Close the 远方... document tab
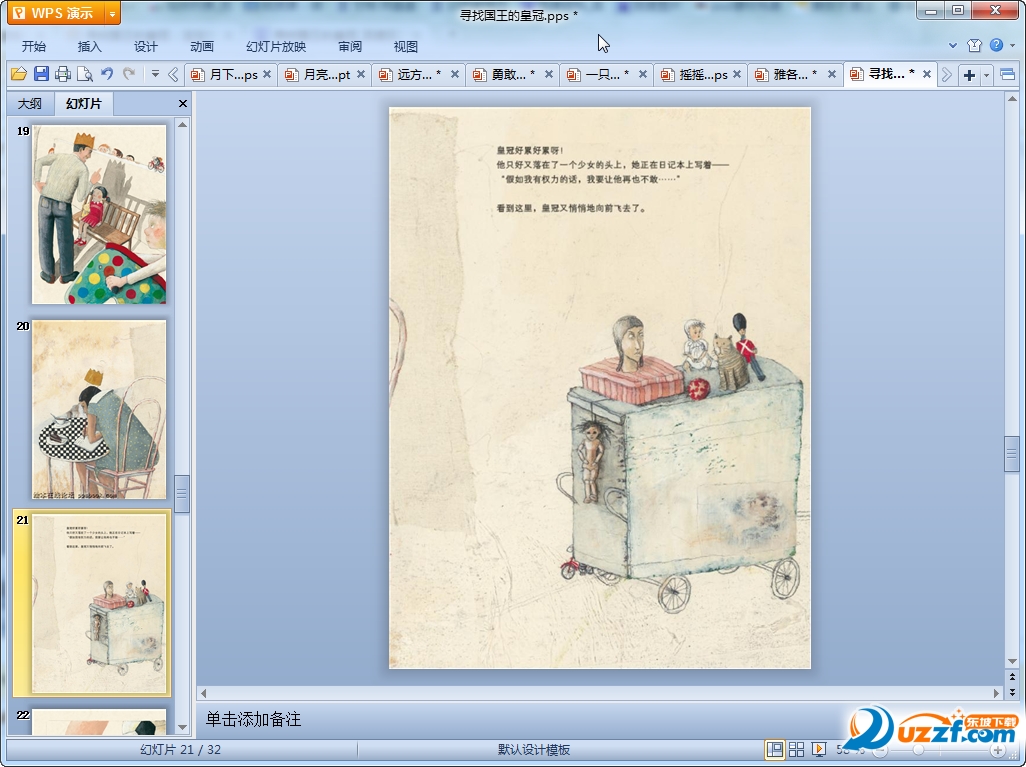 455,75
